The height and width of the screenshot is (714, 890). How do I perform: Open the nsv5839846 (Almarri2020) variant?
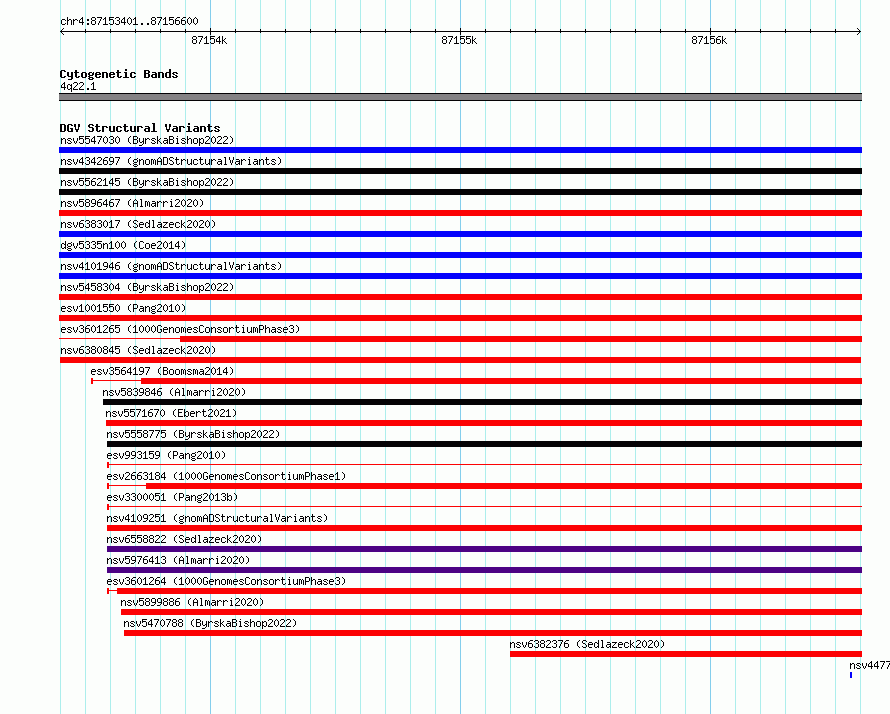point(174,392)
